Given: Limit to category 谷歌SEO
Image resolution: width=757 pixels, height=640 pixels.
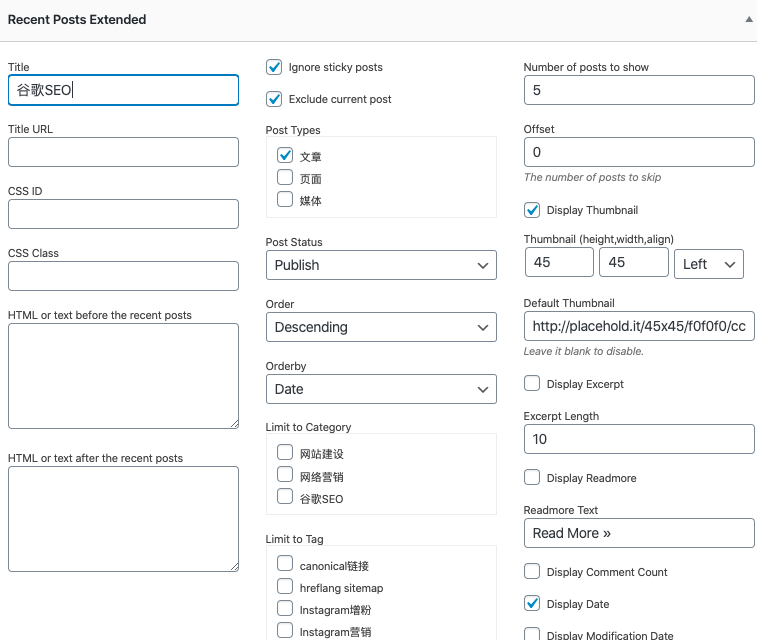Looking at the screenshot, I should click(285, 496).
